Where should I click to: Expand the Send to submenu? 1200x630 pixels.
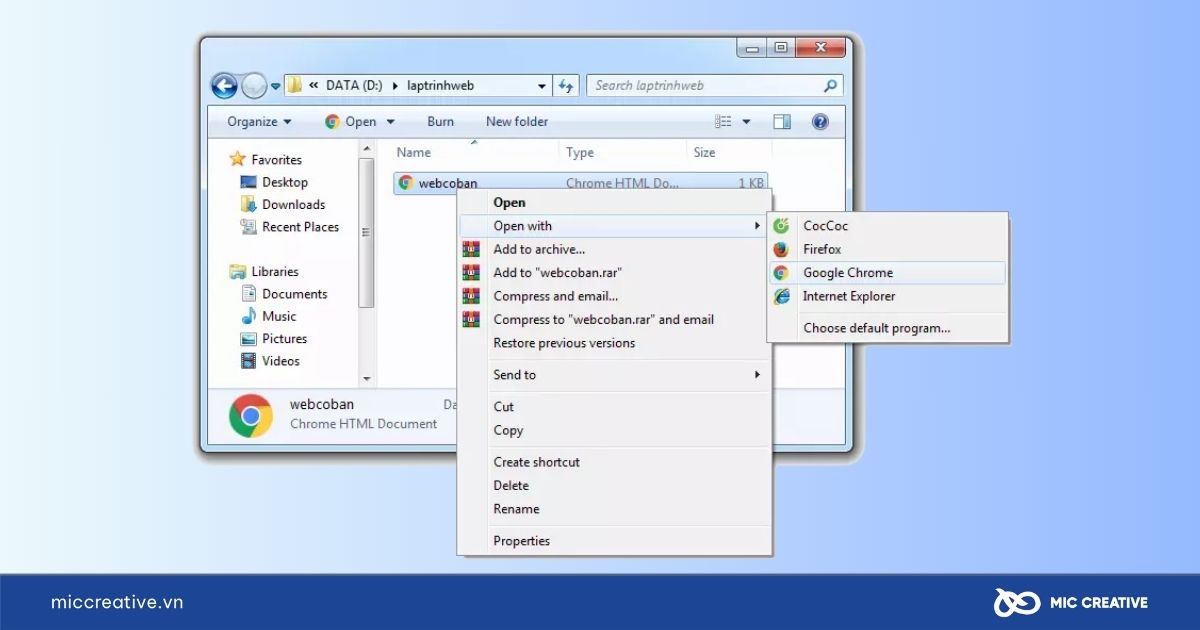[x=614, y=375]
